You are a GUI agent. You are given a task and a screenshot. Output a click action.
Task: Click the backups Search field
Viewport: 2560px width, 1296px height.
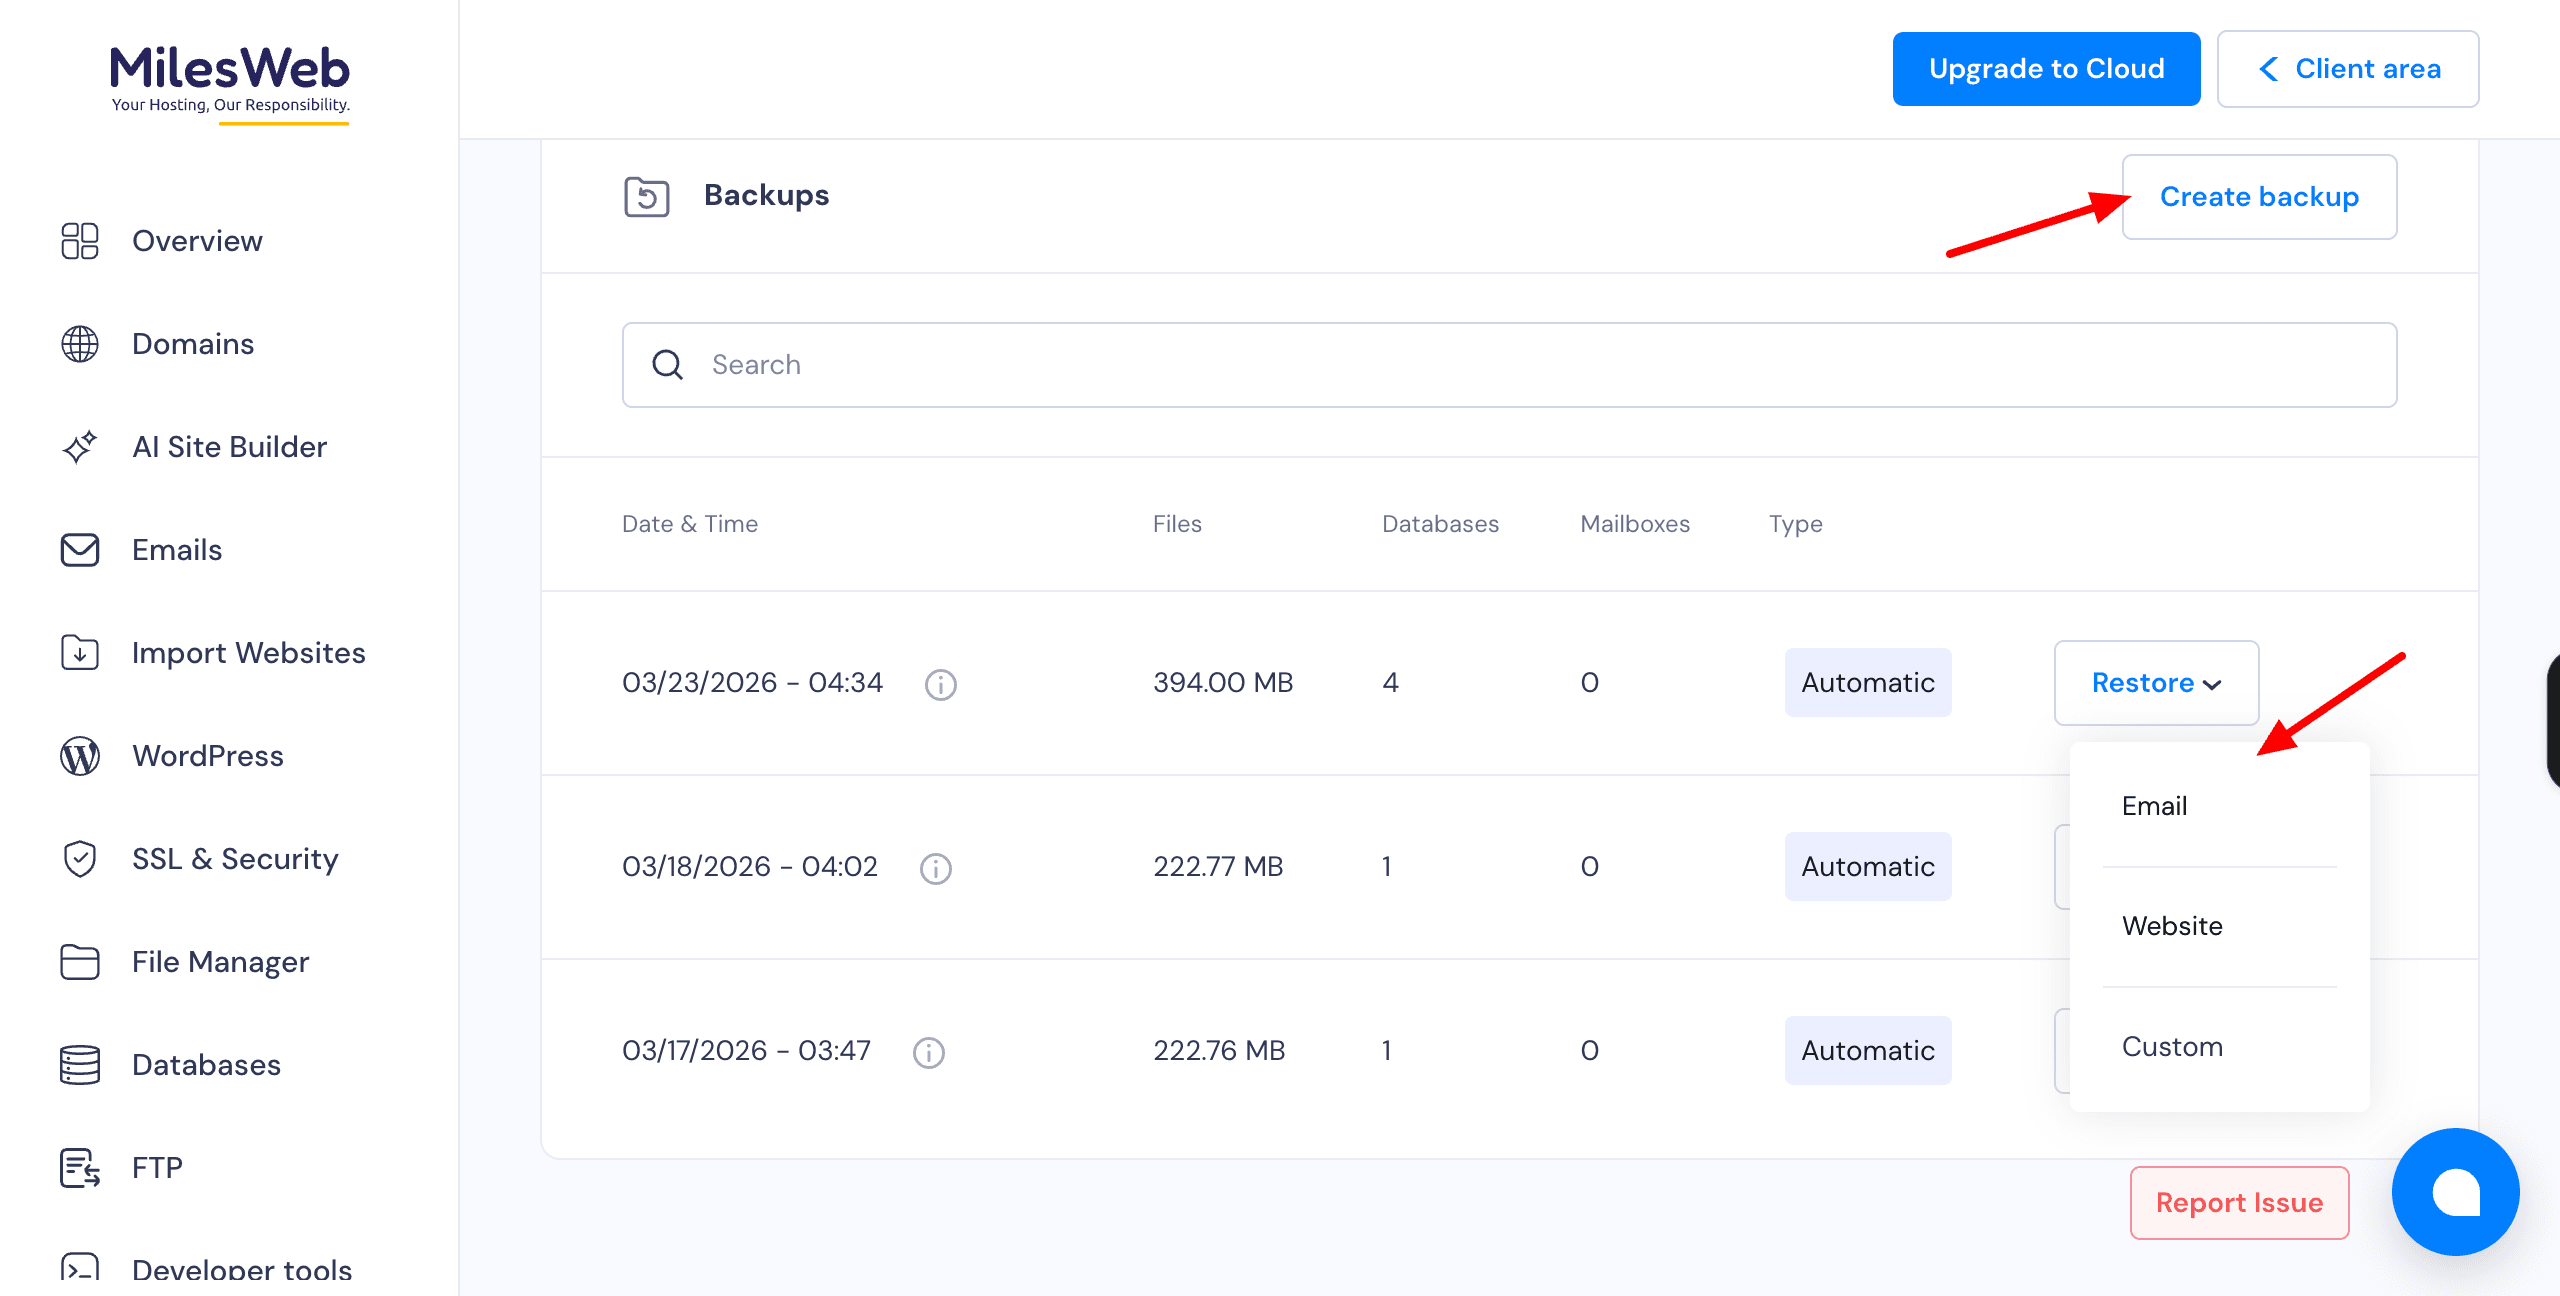1508,365
